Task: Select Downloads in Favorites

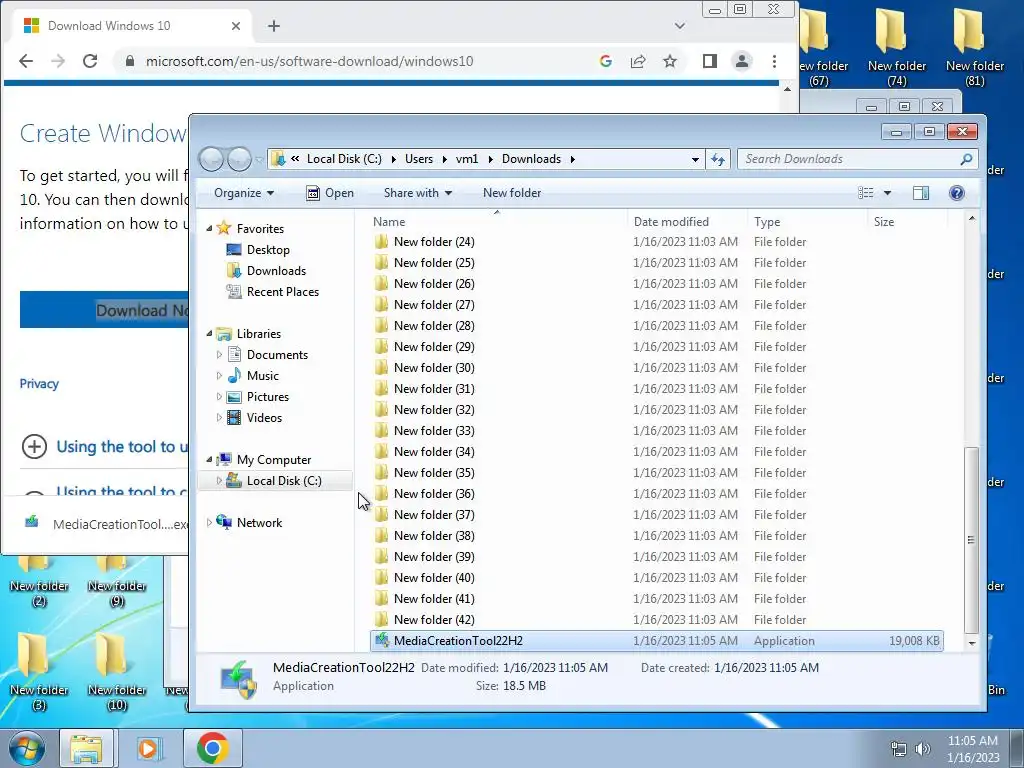Action: pyautogui.click(x=266, y=270)
